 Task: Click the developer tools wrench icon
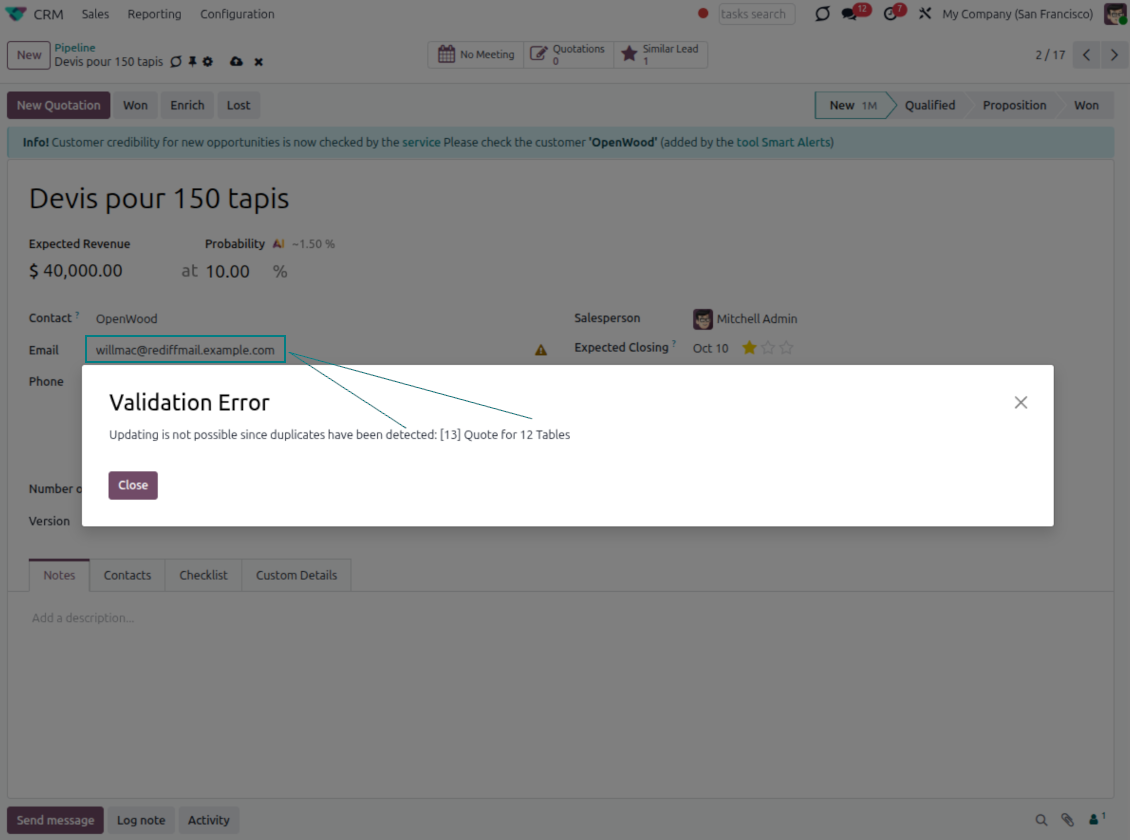point(924,14)
